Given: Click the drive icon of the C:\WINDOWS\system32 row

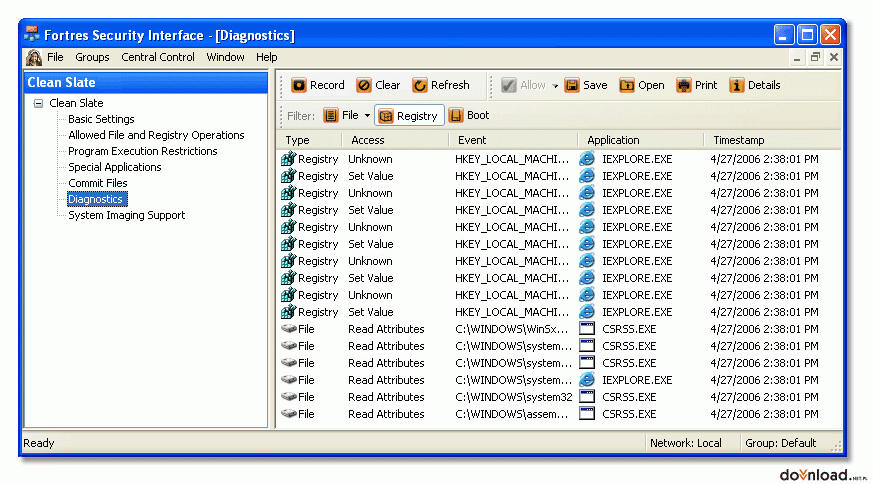Looking at the screenshot, I should (288, 397).
